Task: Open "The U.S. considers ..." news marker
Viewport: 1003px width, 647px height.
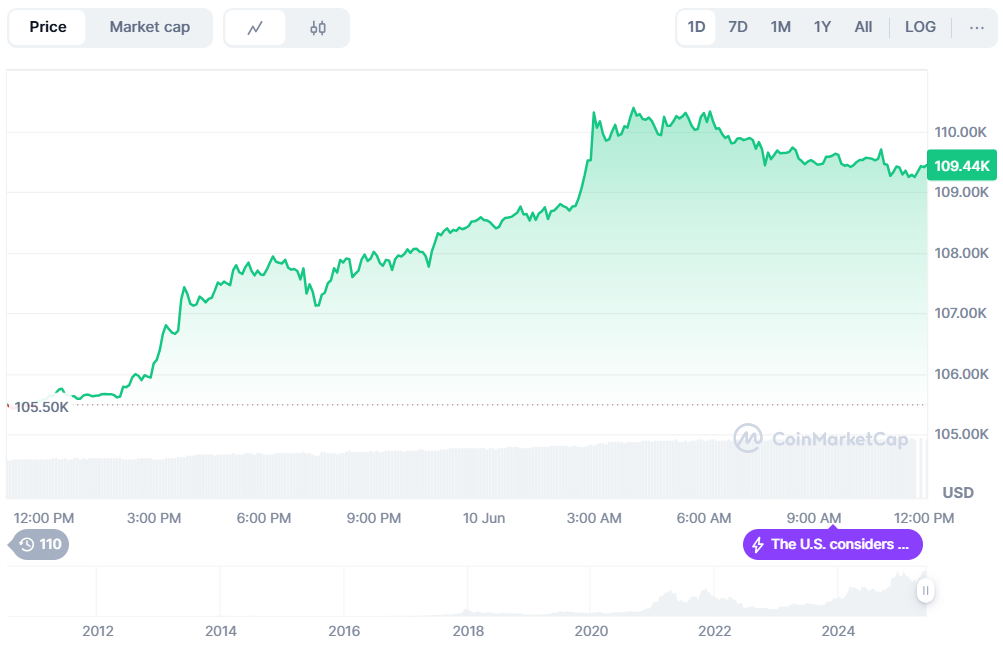Action: [x=839, y=545]
